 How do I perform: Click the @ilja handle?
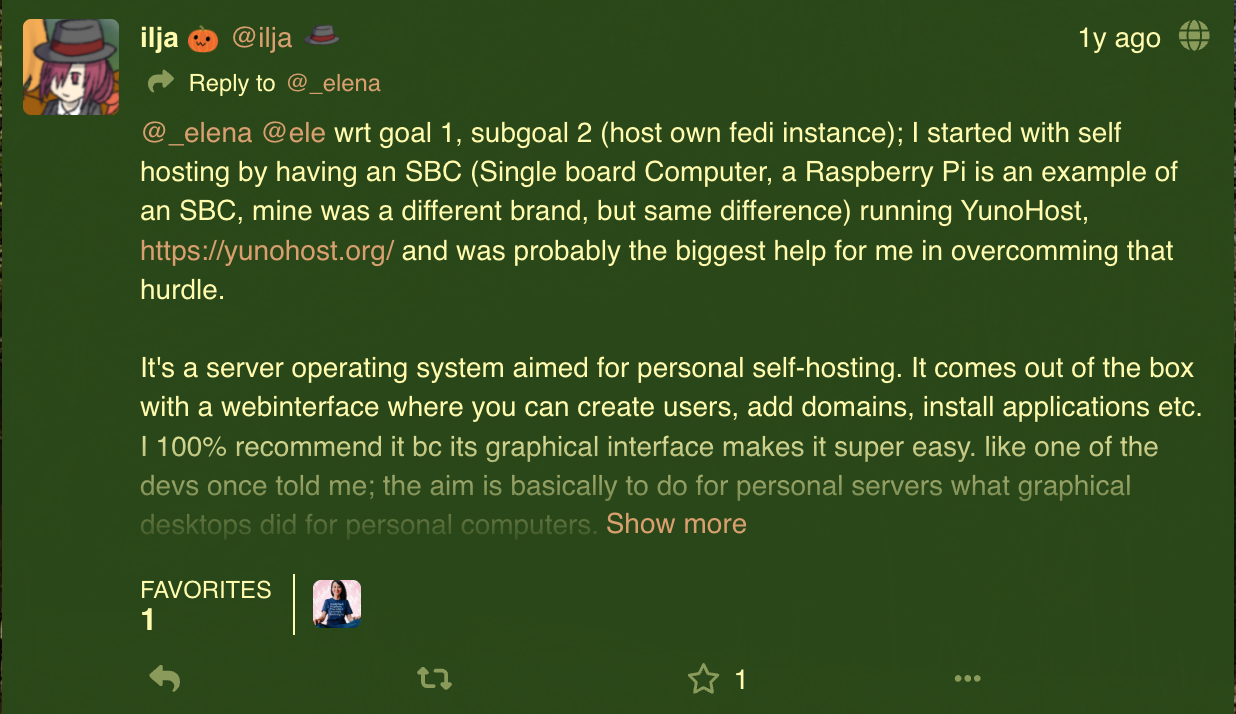click(262, 39)
